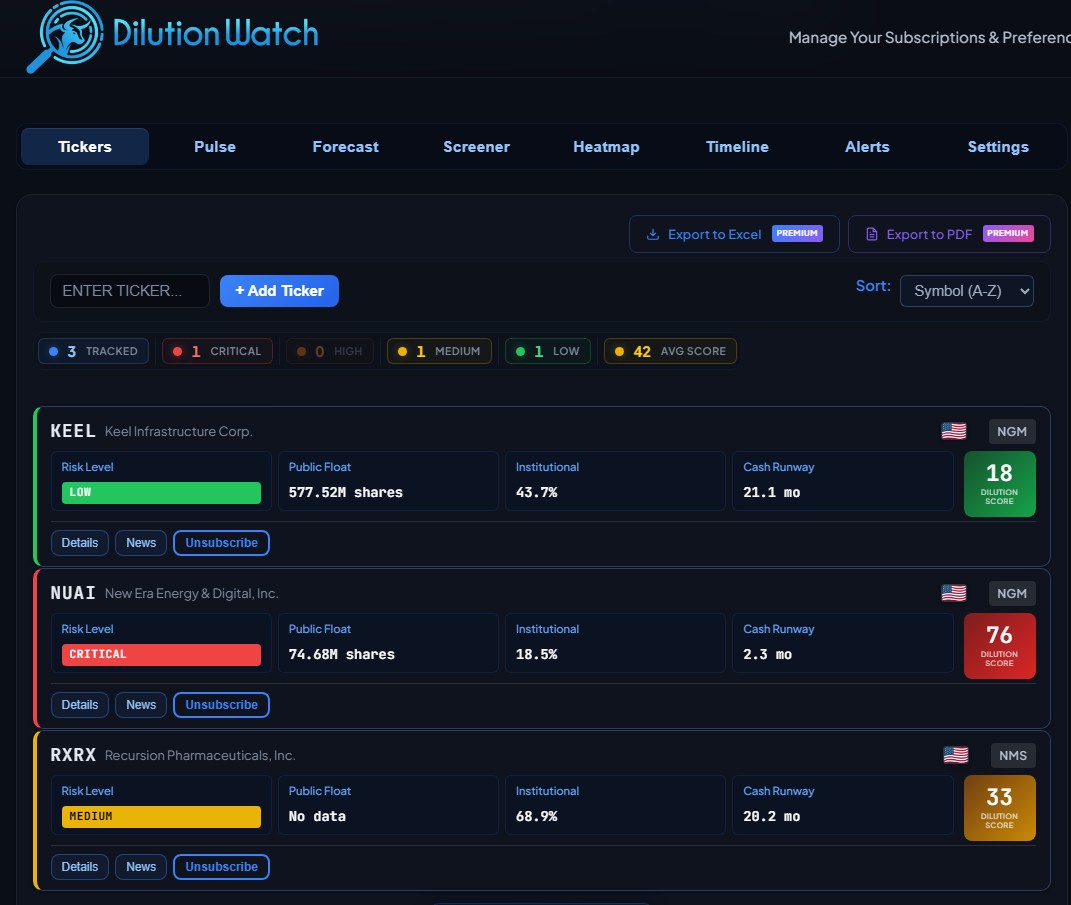Filter by the 1 Critical chip

point(217,351)
